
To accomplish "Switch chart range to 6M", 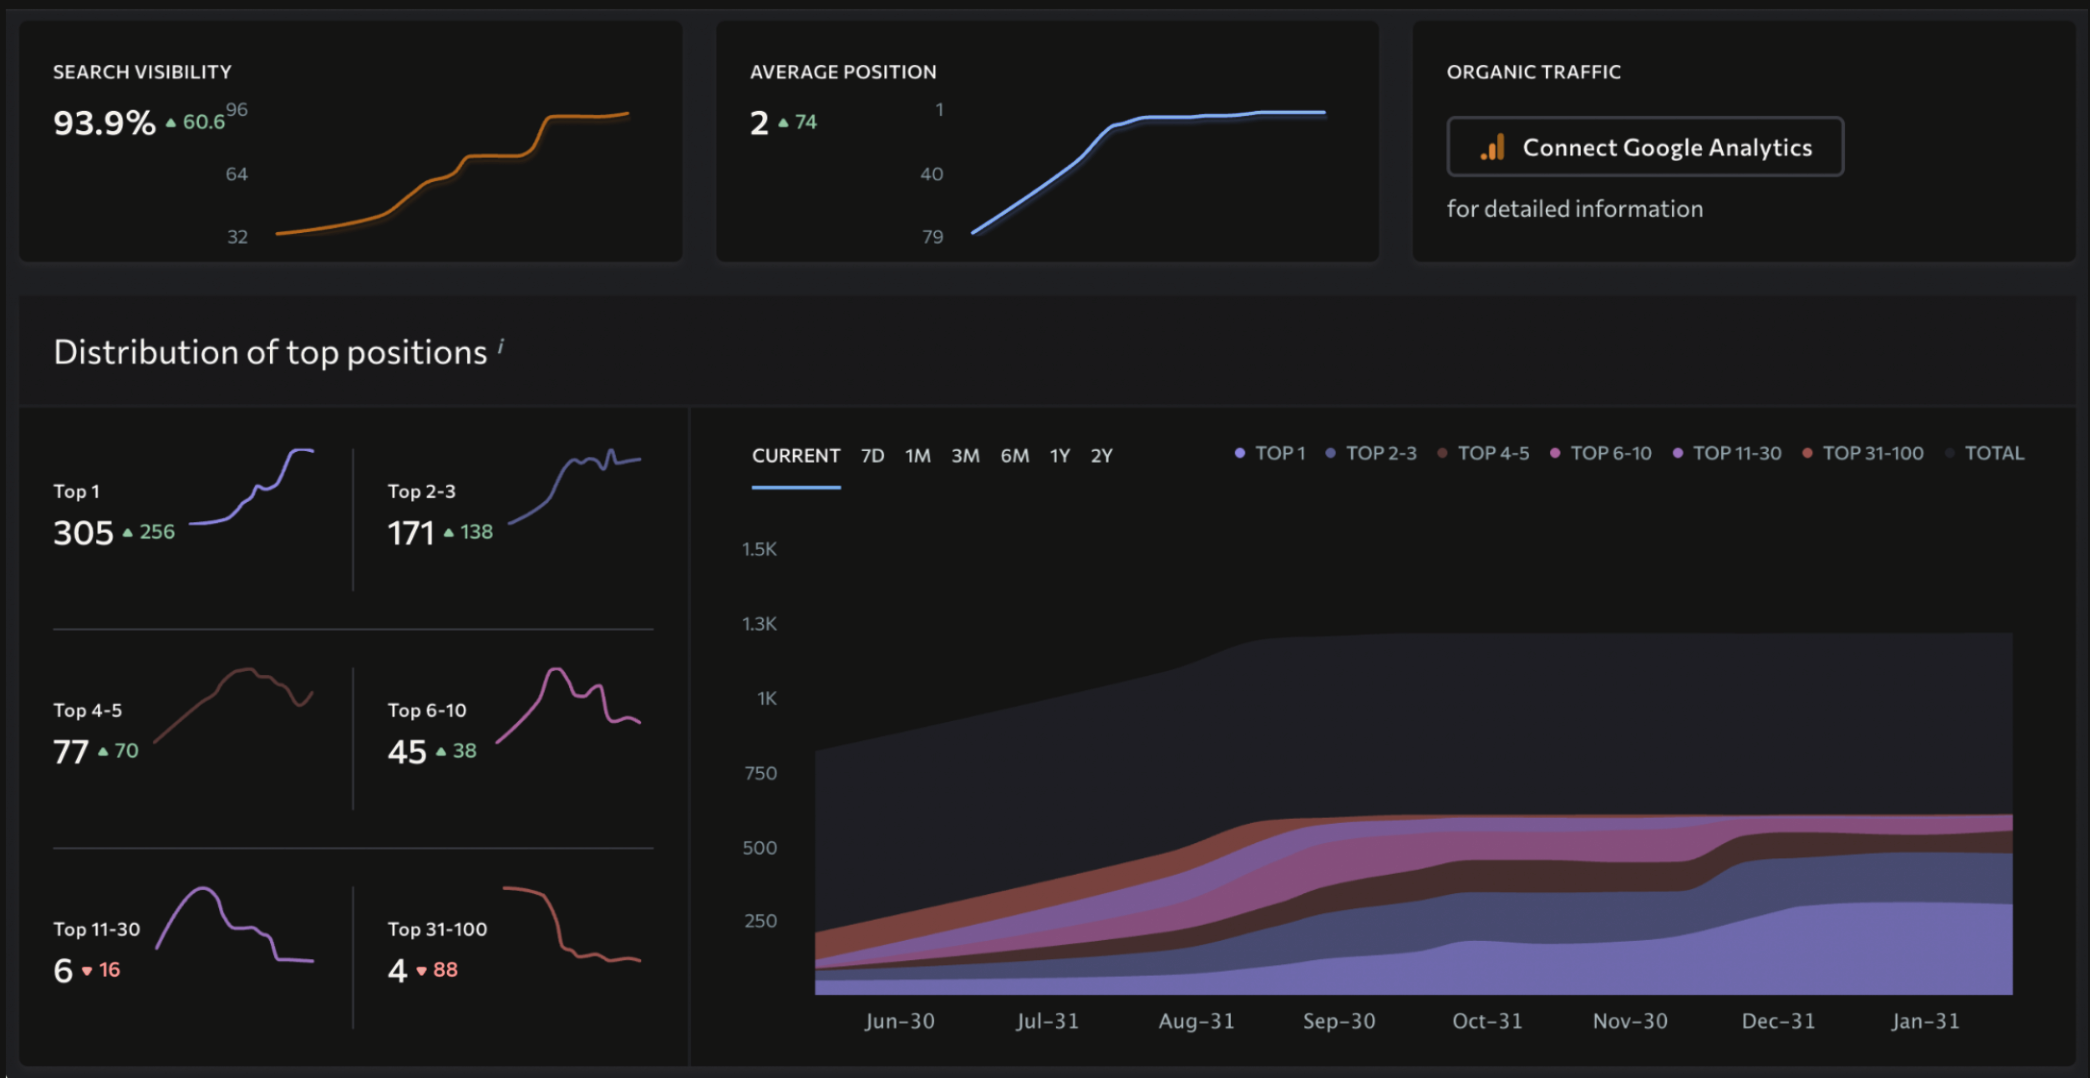I will click(1015, 456).
